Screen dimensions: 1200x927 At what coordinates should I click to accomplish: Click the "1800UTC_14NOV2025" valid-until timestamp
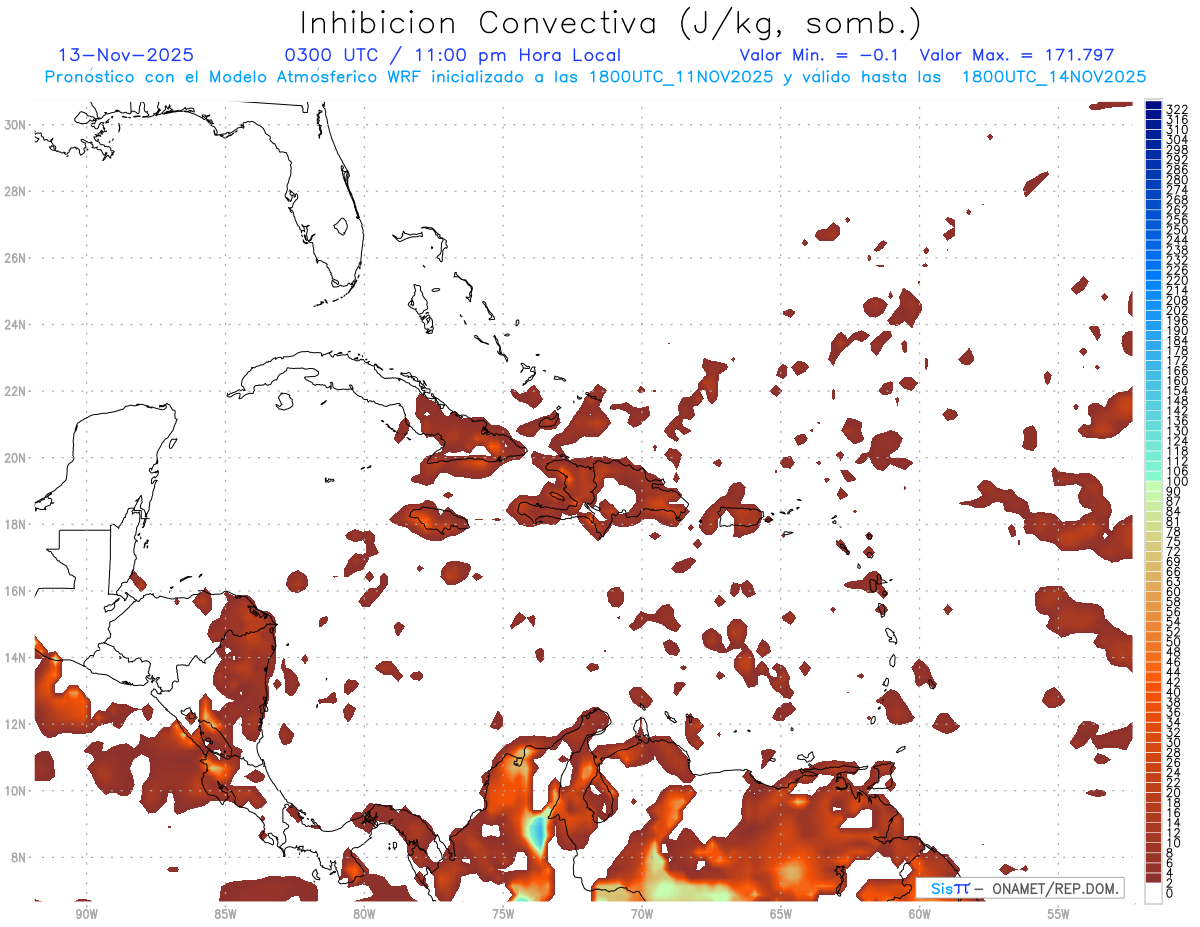[1053, 77]
